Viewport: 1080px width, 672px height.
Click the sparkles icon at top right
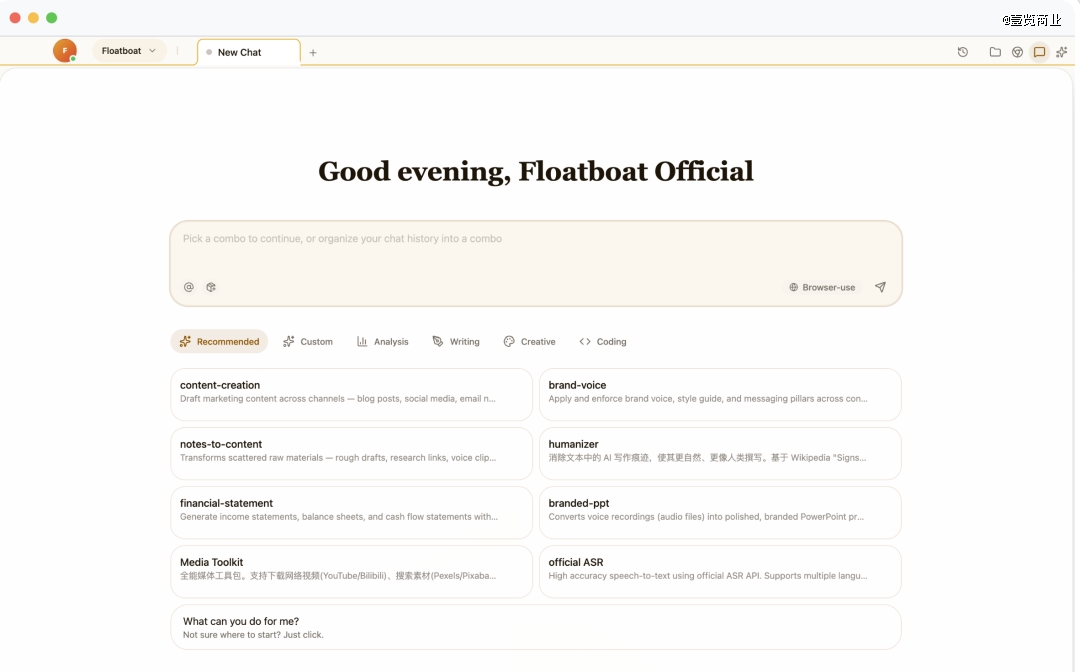click(1062, 52)
